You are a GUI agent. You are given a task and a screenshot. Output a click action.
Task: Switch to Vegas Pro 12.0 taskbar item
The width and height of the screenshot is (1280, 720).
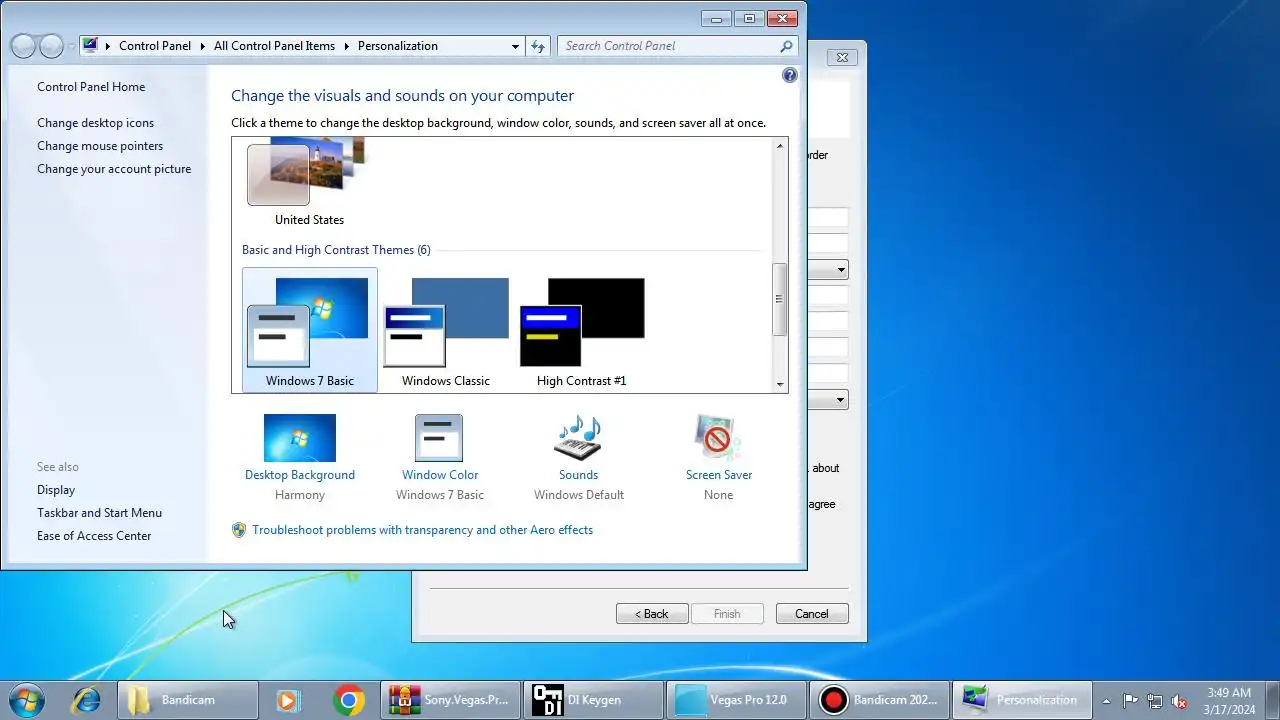pos(736,700)
